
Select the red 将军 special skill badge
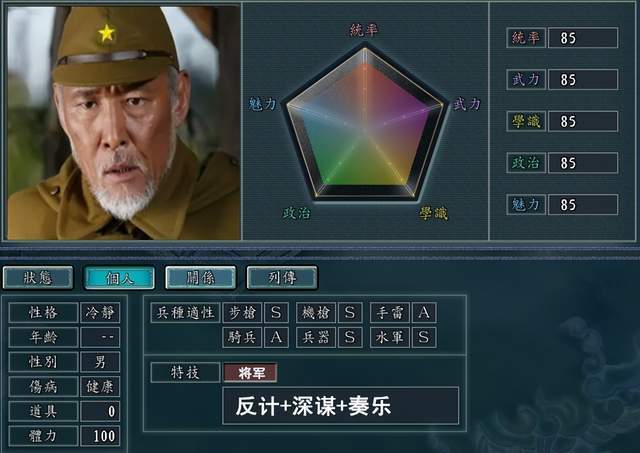point(251,373)
